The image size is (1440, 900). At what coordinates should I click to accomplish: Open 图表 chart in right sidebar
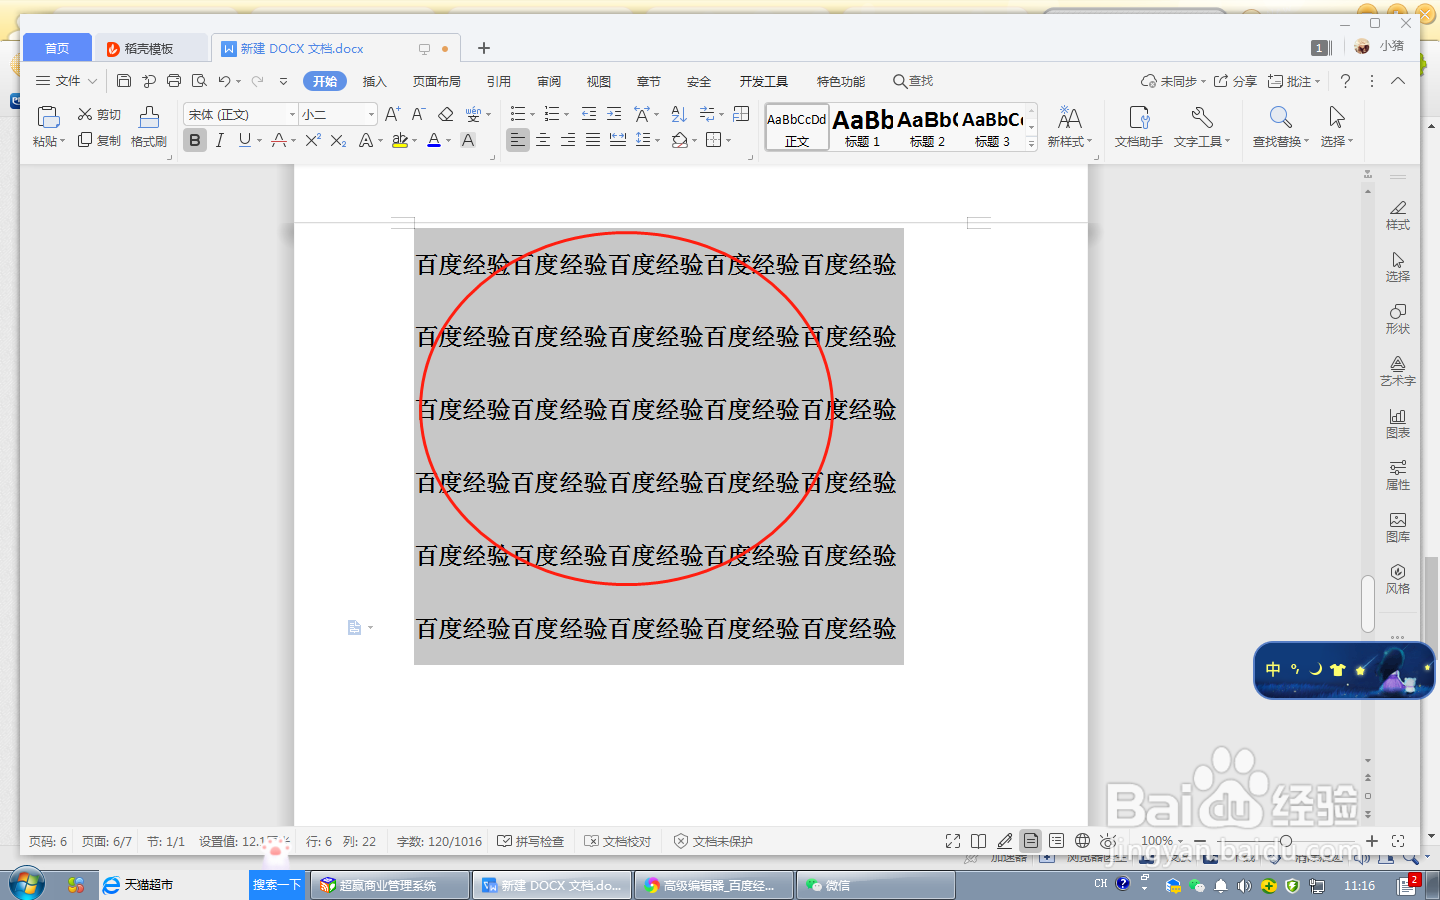1398,423
